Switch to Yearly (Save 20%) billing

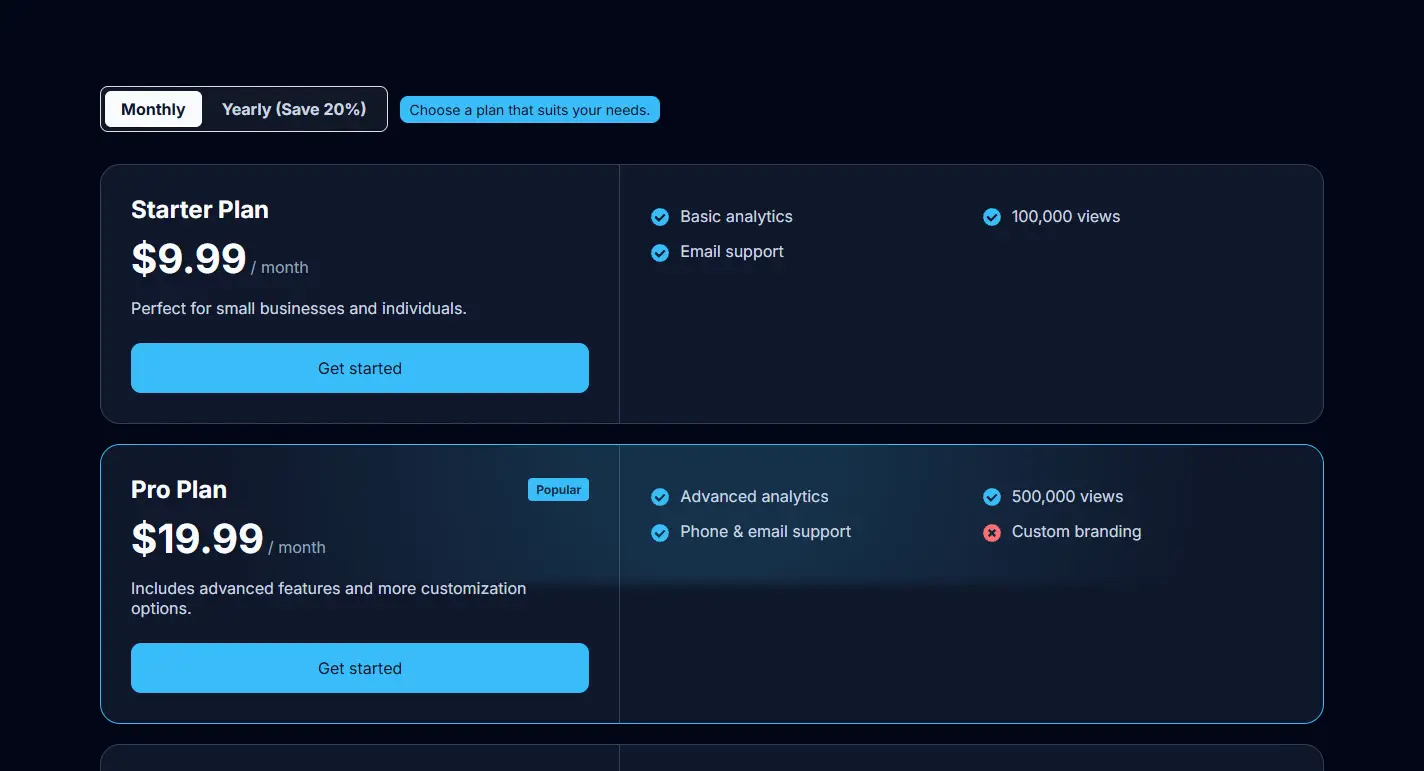point(294,109)
